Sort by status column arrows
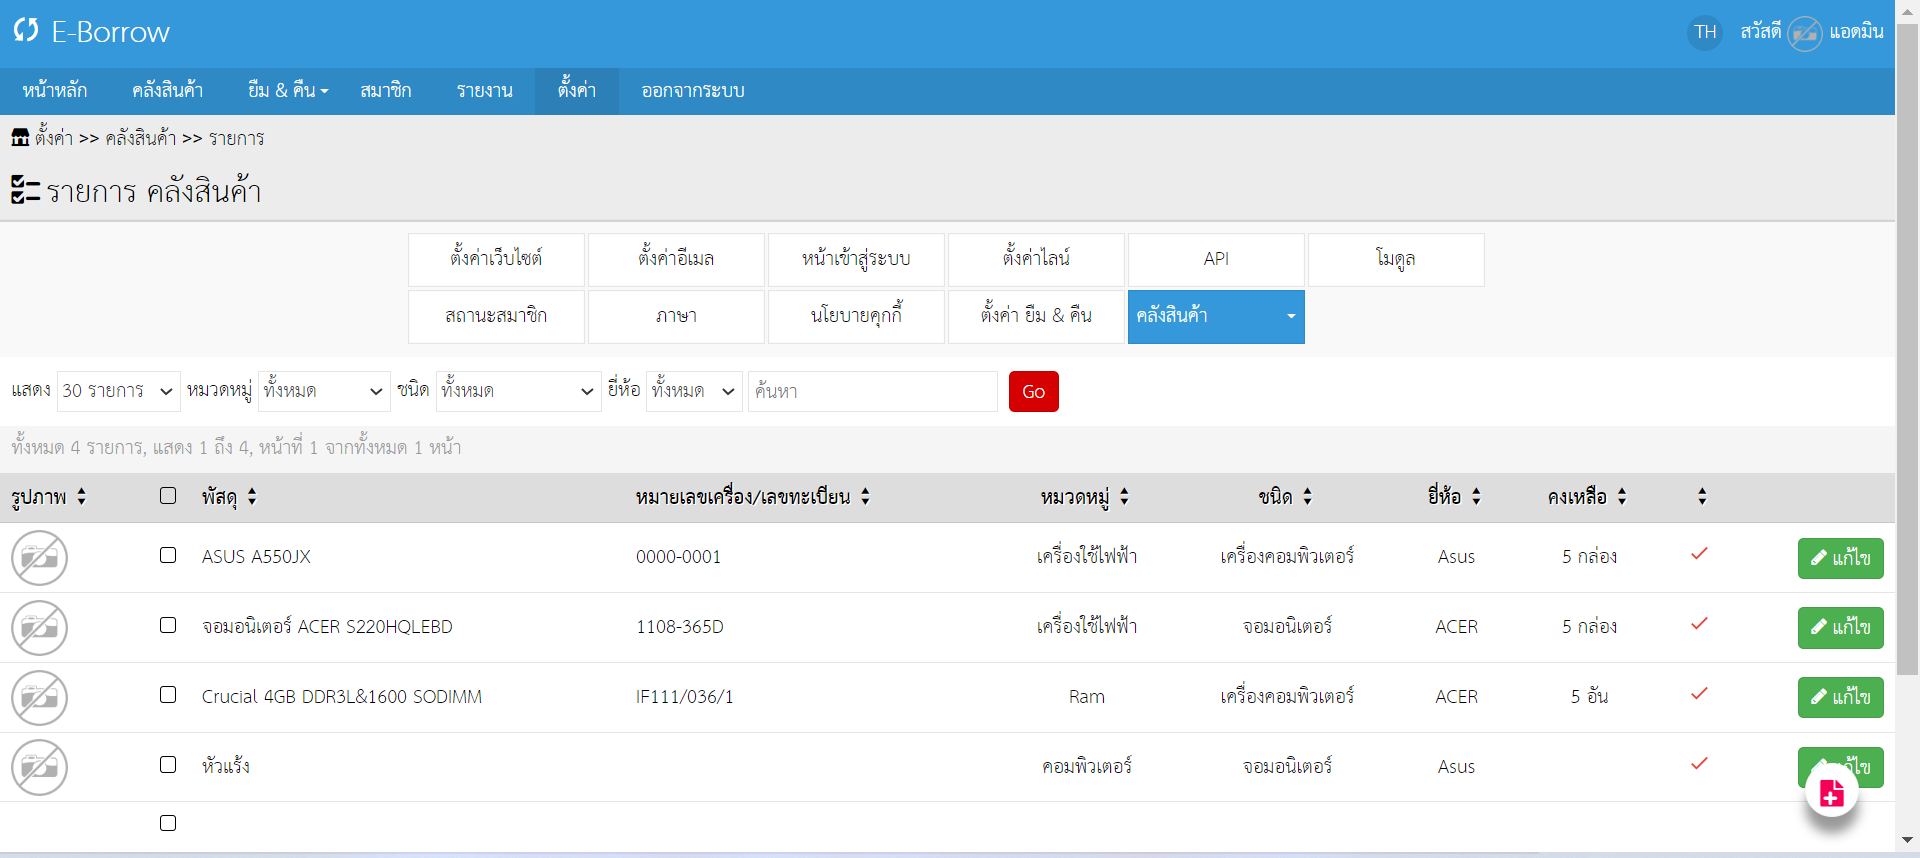 point(1702,496)
